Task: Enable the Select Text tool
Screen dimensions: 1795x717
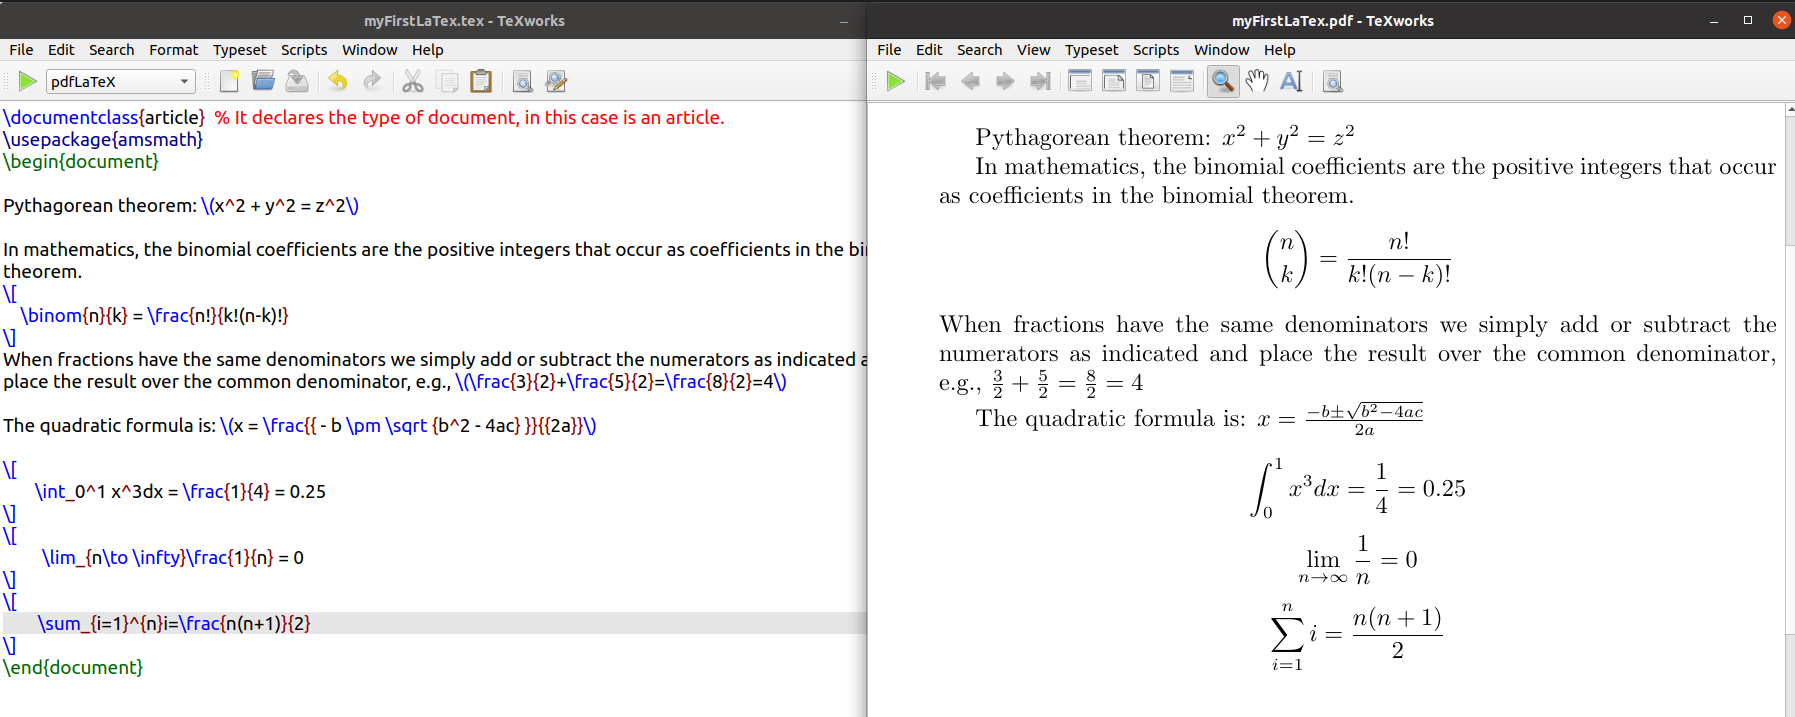Action: coord(1291,82)
